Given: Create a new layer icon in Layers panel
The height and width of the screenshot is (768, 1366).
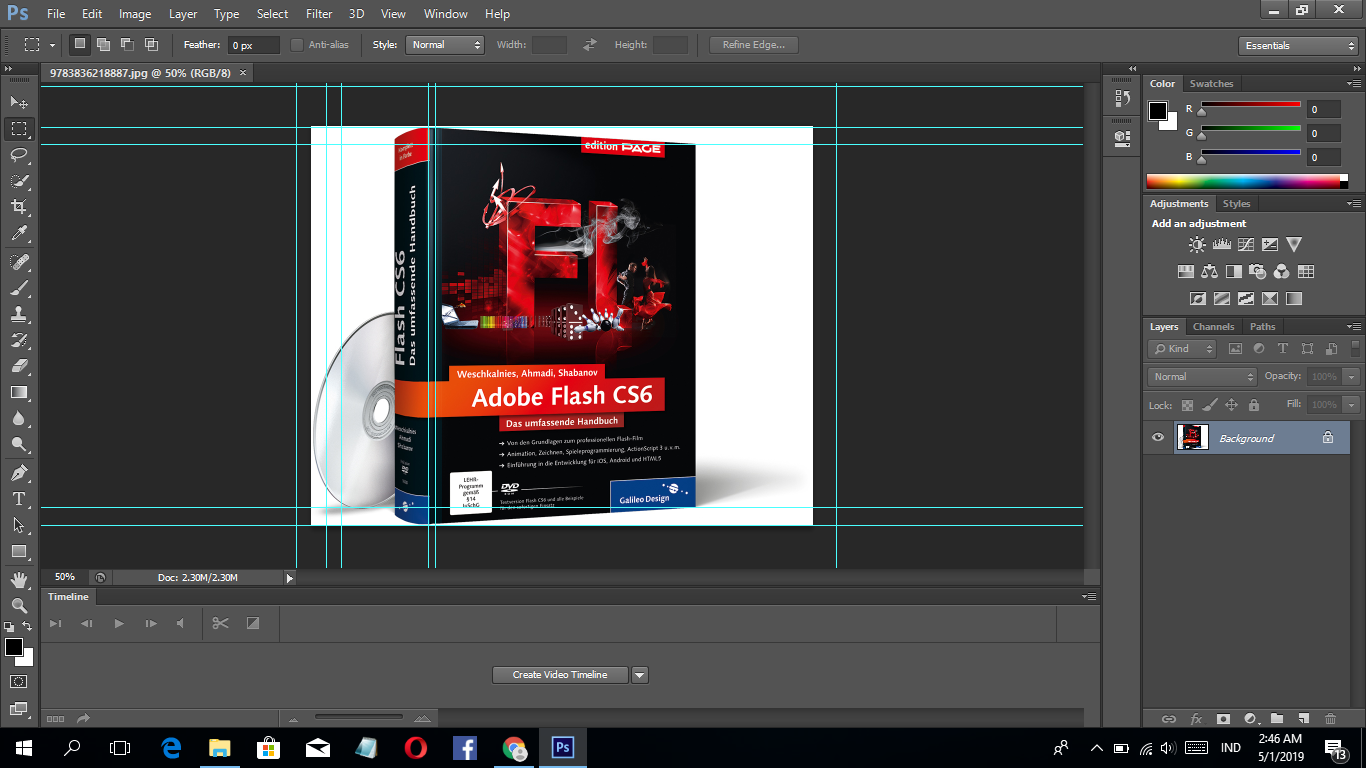Looking at the screenshot, I should [x=1303, y=718].
